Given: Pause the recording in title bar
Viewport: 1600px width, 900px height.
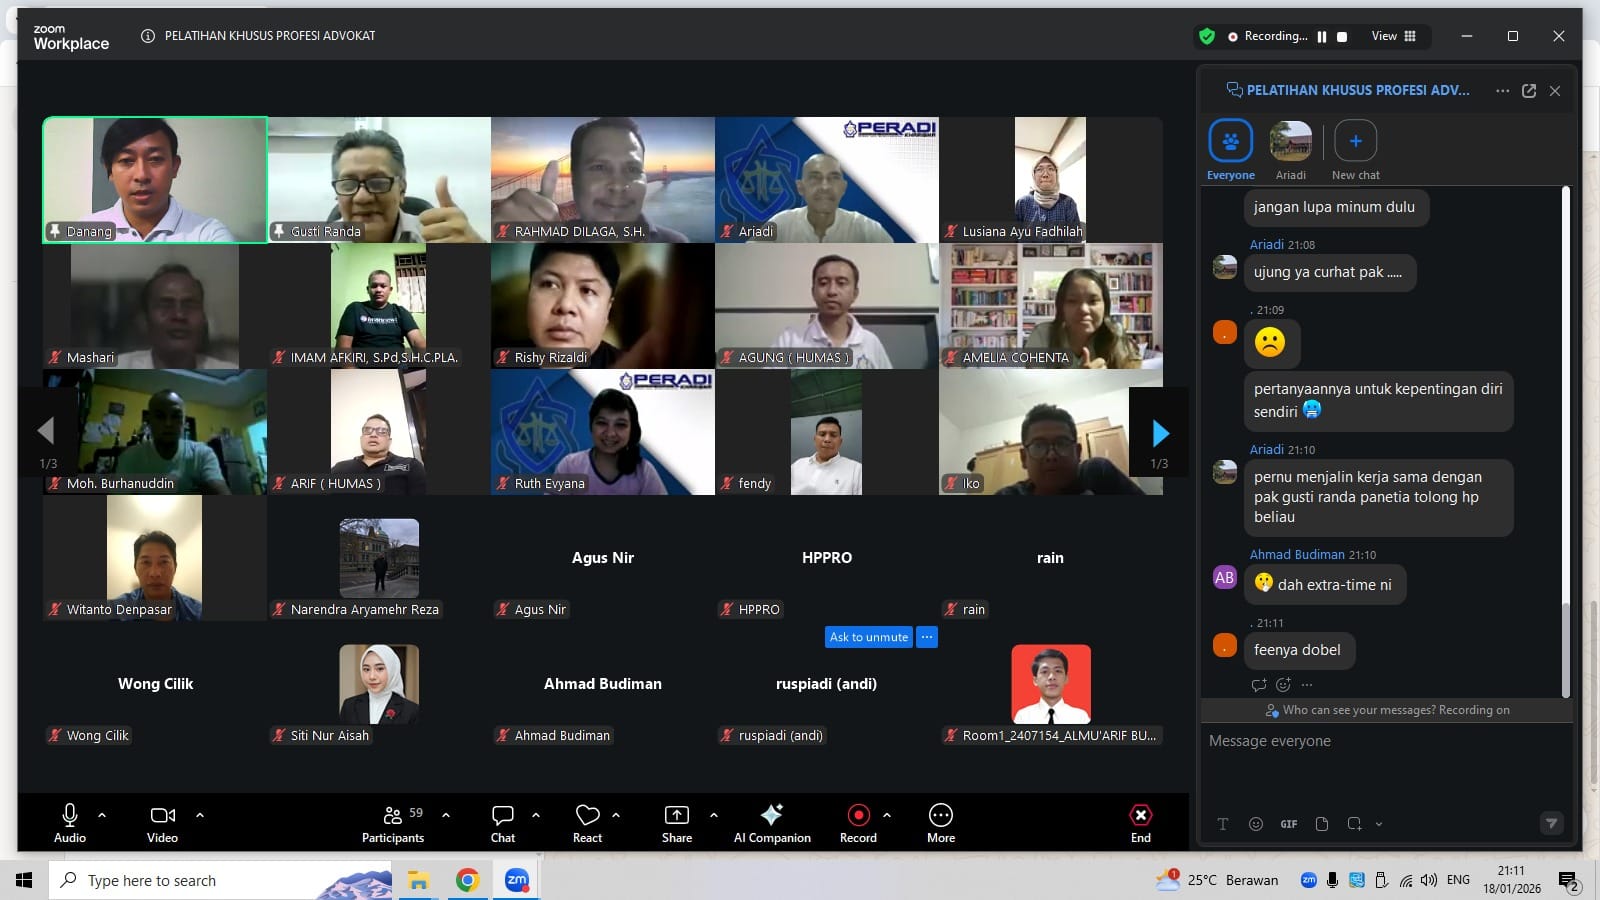Looking at the screenshot, I should (x=1322, y=37).
